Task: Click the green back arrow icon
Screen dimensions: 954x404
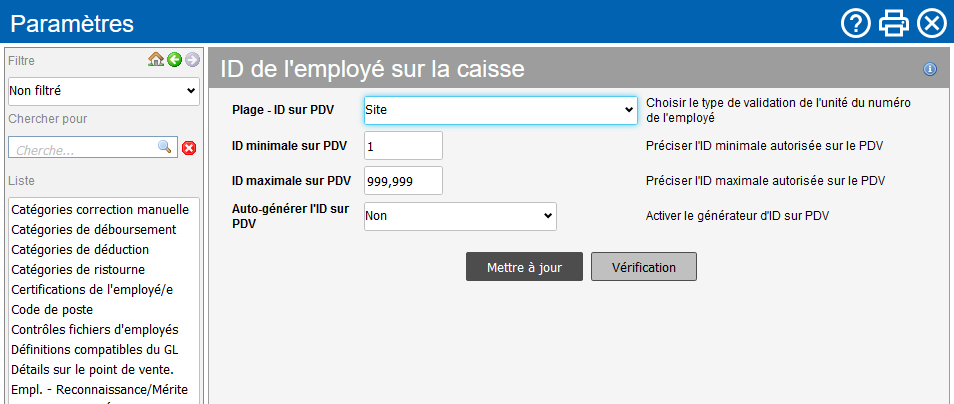Action: pyautogui.click(x=174, y=60)
